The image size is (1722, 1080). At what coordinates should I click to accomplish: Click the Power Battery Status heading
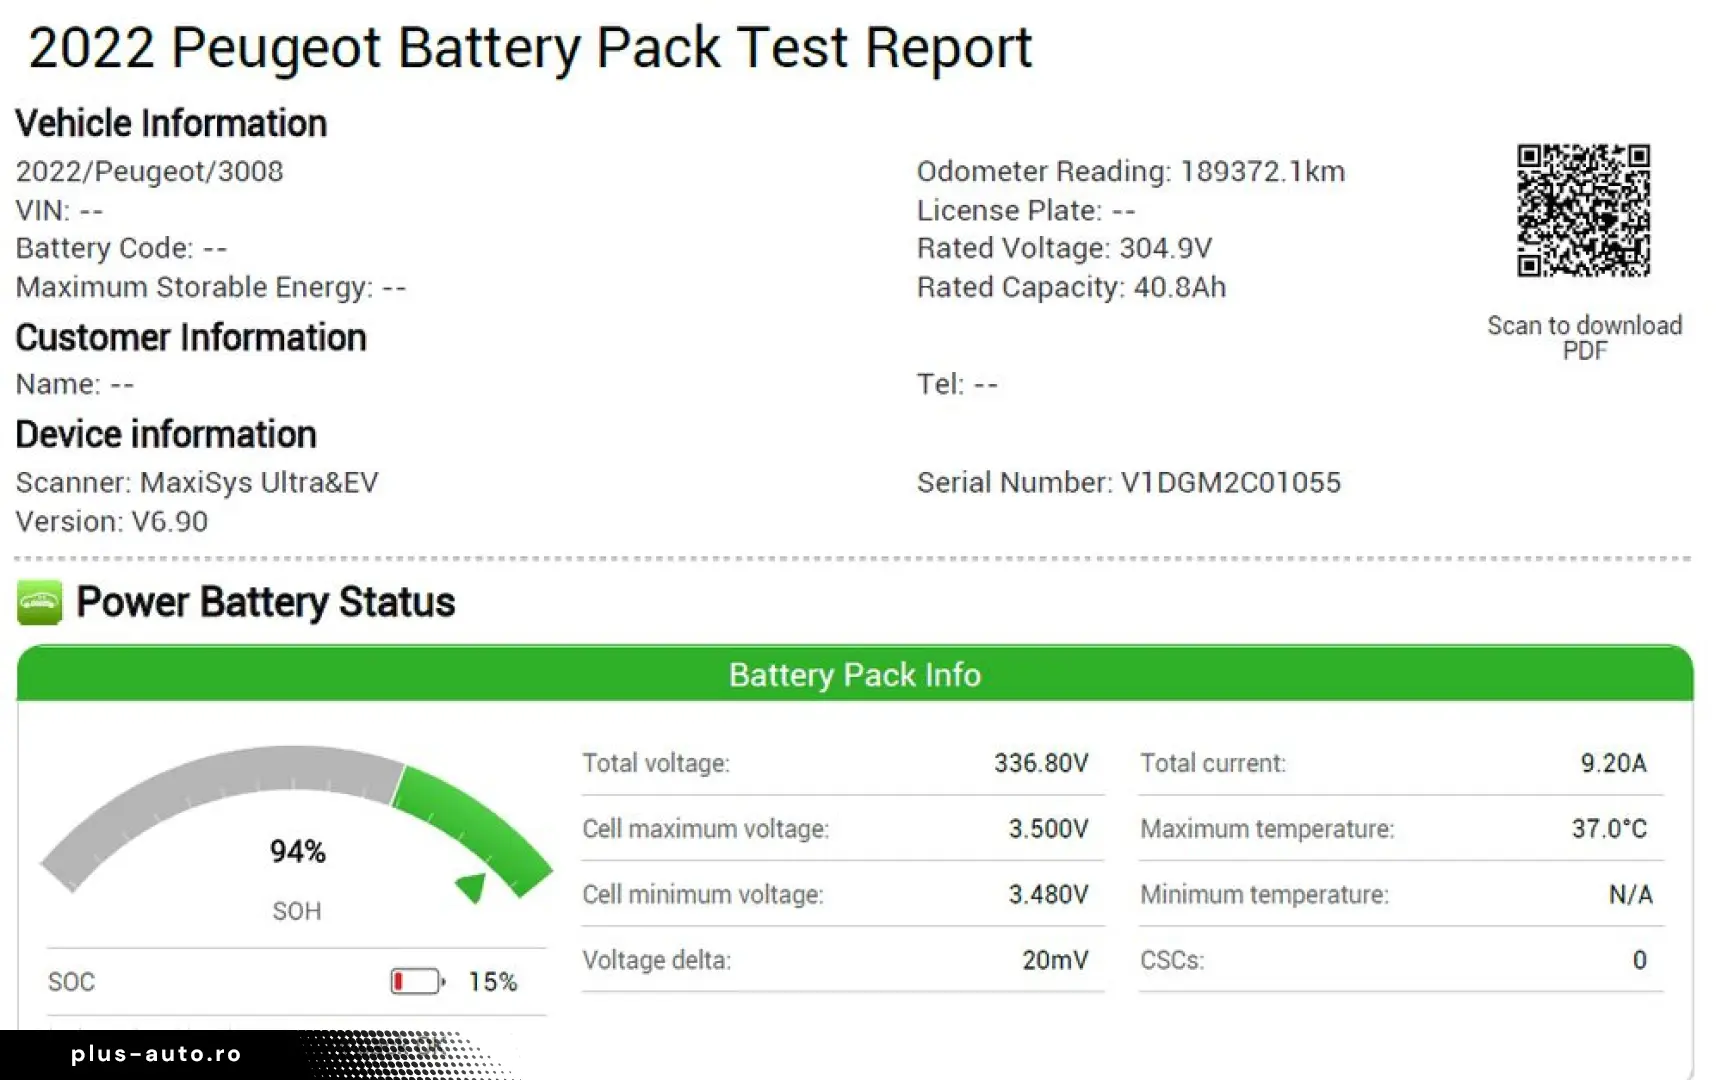[x=266, y=602]
